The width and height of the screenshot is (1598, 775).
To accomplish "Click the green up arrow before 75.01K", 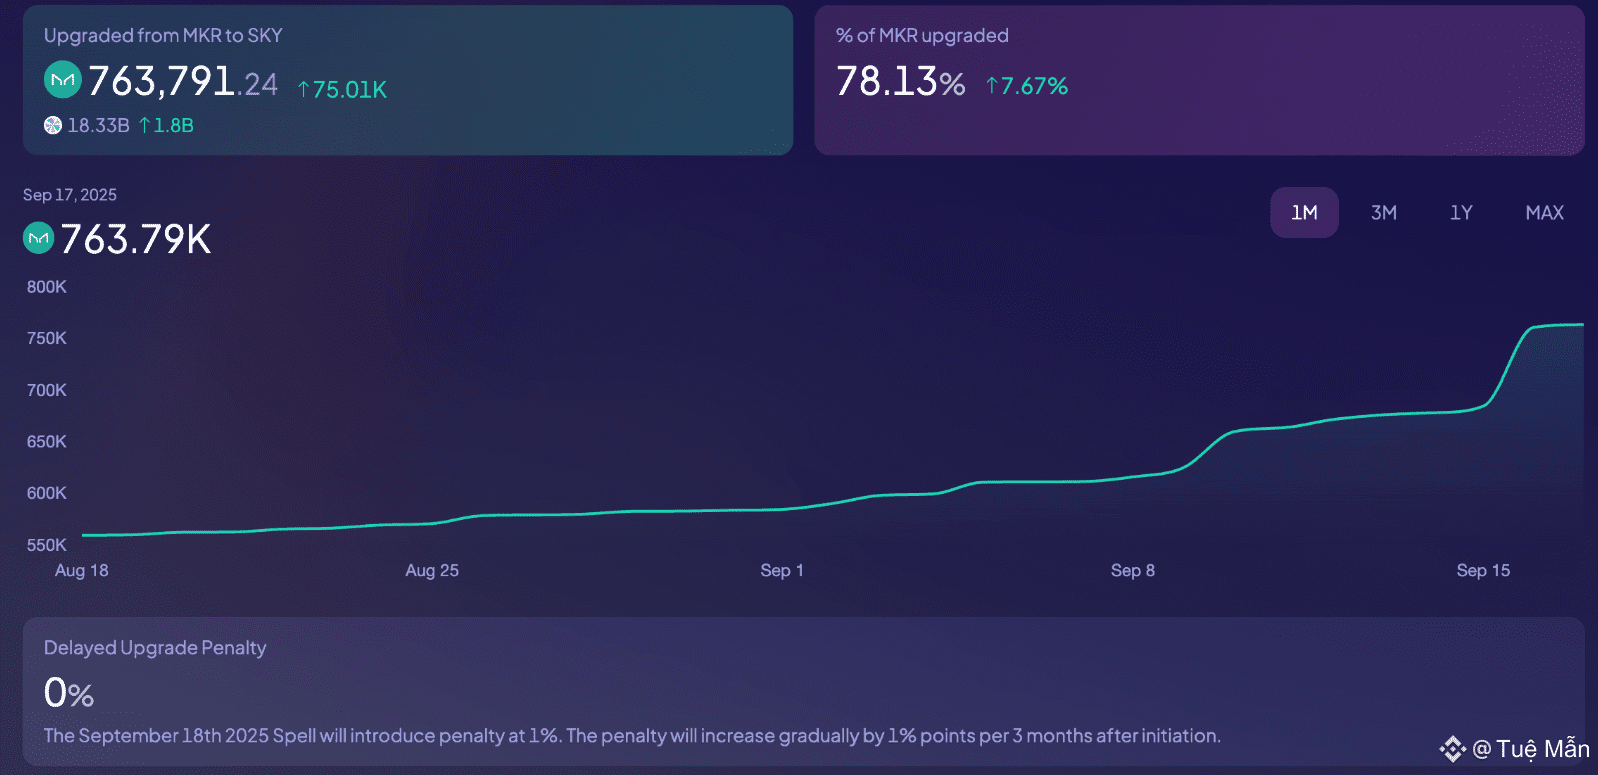I will pyautogui.click(x=304, y=89).
